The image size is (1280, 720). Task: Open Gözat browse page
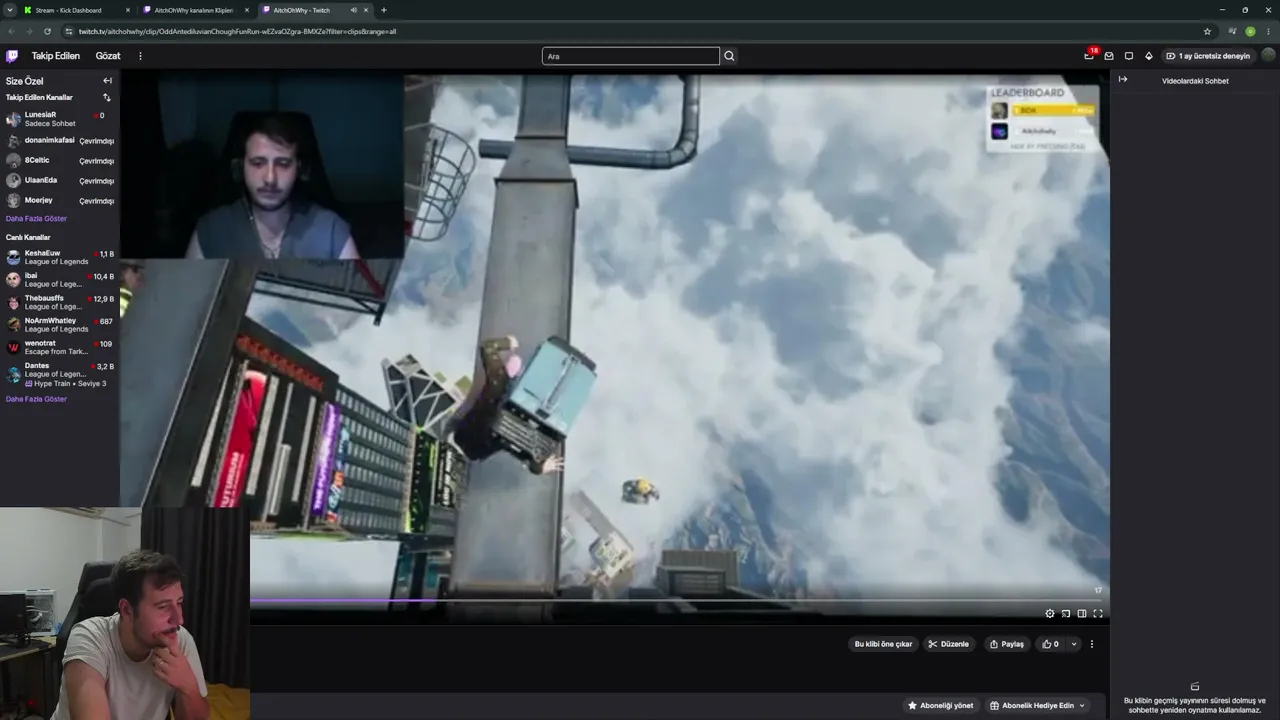[108, 56]
